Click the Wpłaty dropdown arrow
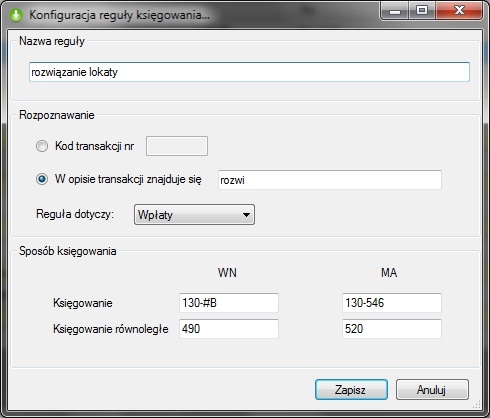 pyautogui.click(x=246, y=215)
